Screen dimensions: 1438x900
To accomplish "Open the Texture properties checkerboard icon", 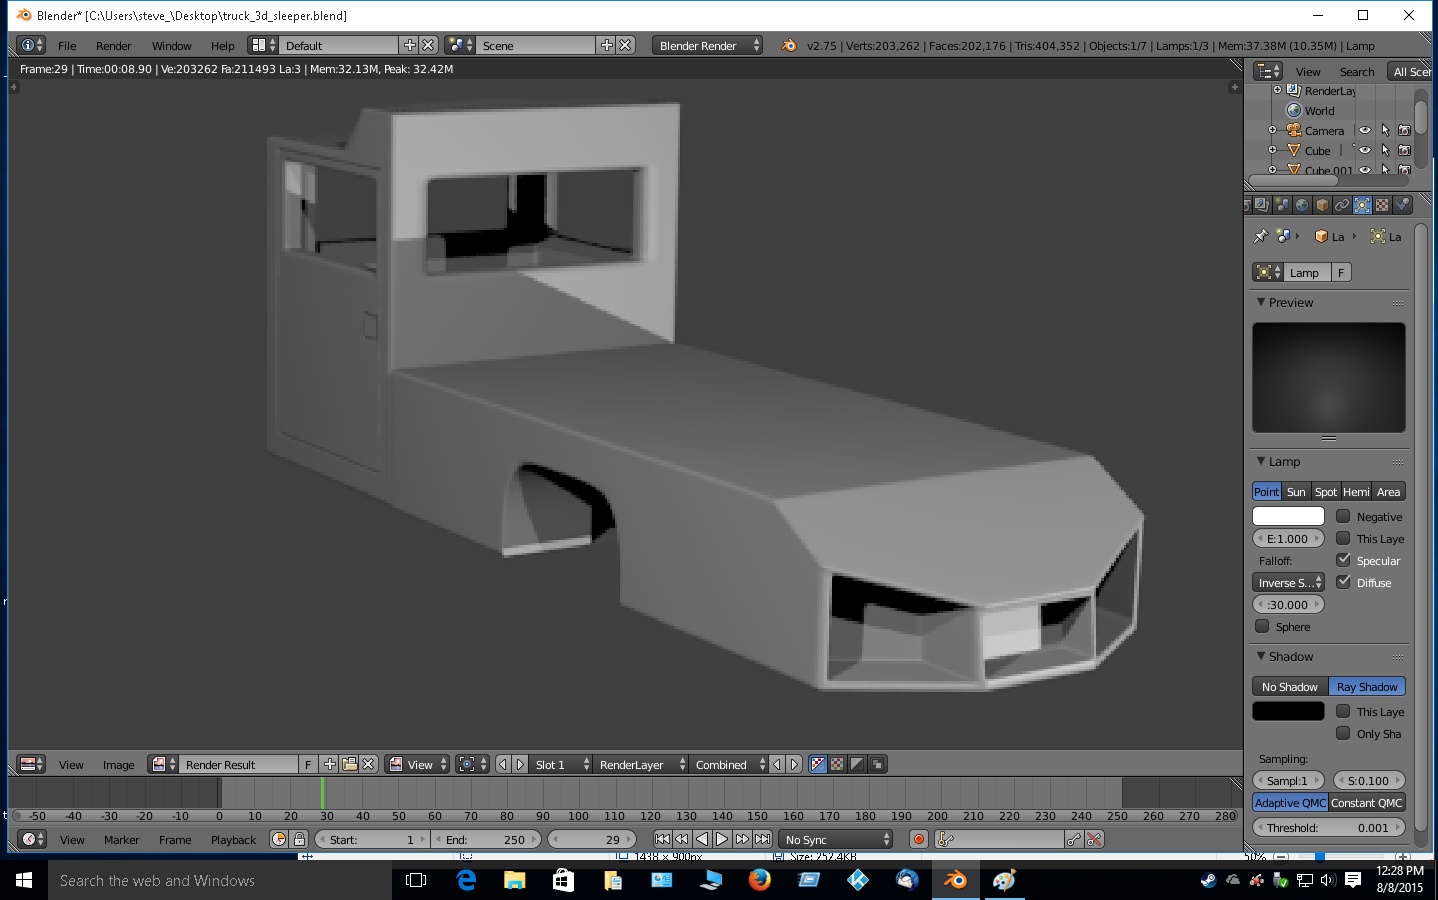I will (x=1382, y=205).
